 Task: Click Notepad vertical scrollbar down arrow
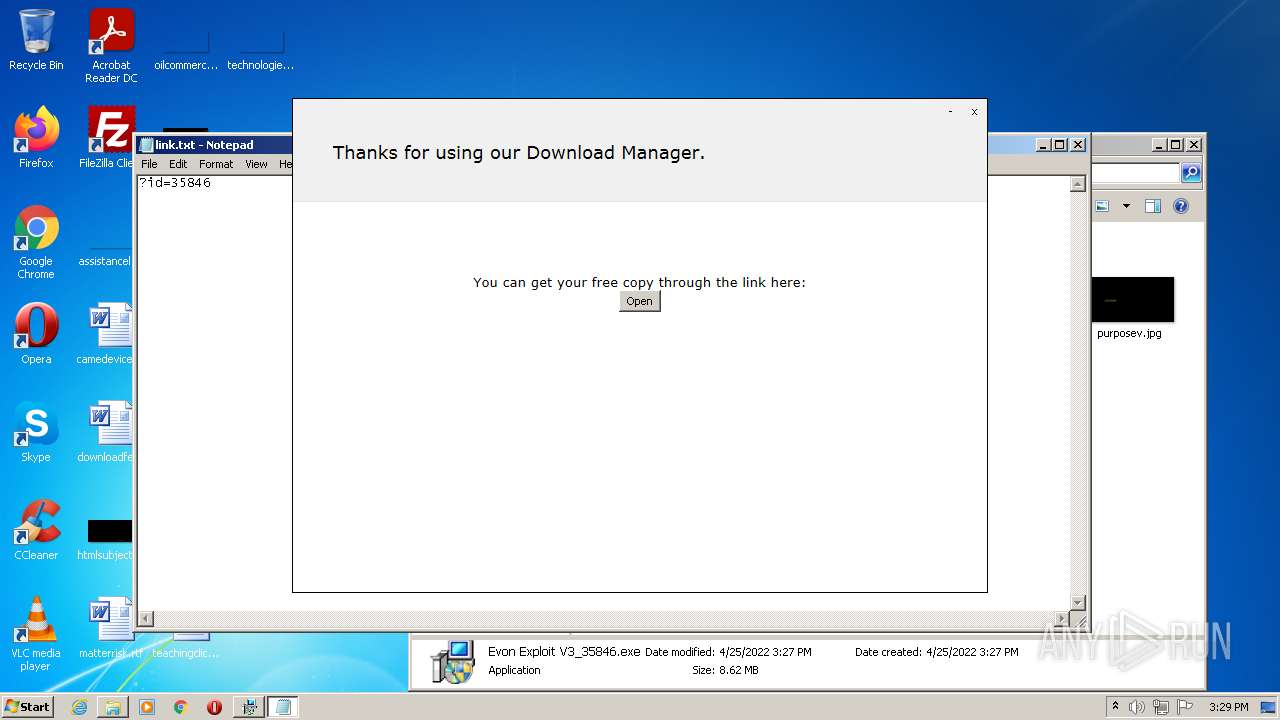pyautogui.click(x=1078, y=602)
